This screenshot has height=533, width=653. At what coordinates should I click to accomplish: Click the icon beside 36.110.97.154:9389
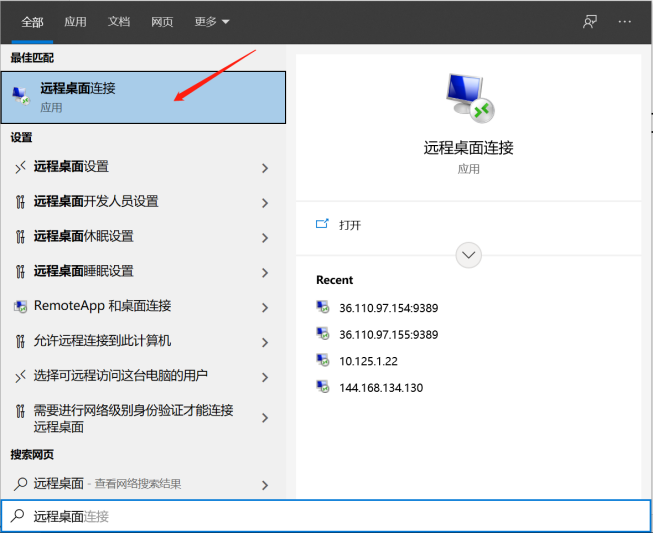[x=323, y=307]
